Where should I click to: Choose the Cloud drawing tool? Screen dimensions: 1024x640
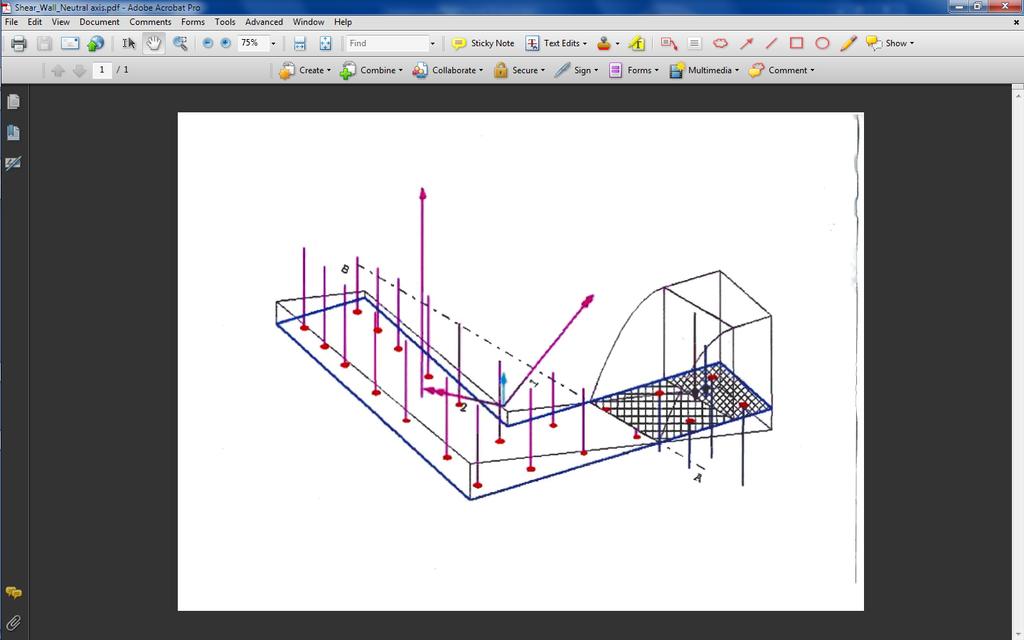(720, 44)
